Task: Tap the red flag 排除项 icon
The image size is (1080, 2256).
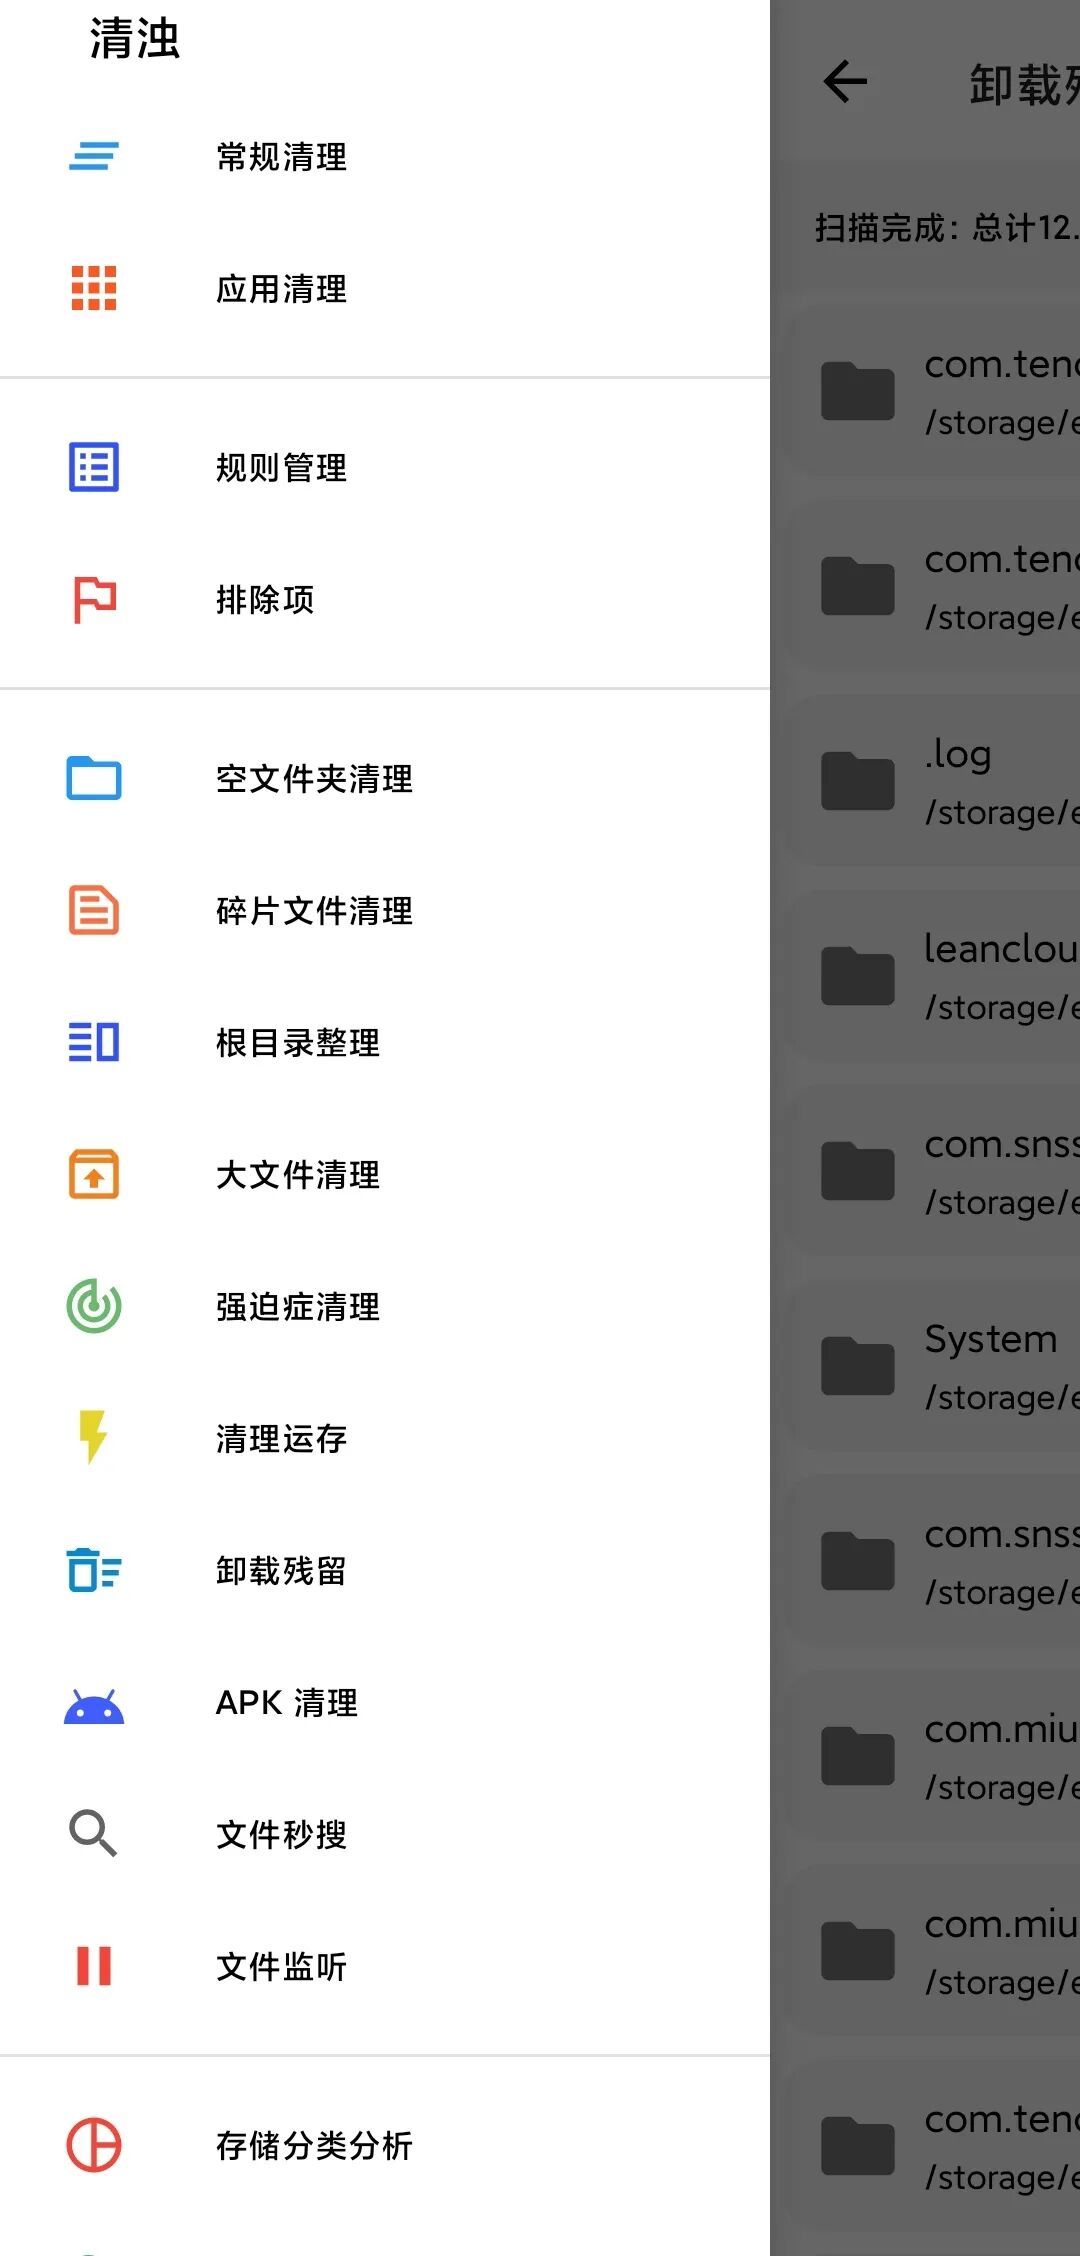Action: (94, 599)
